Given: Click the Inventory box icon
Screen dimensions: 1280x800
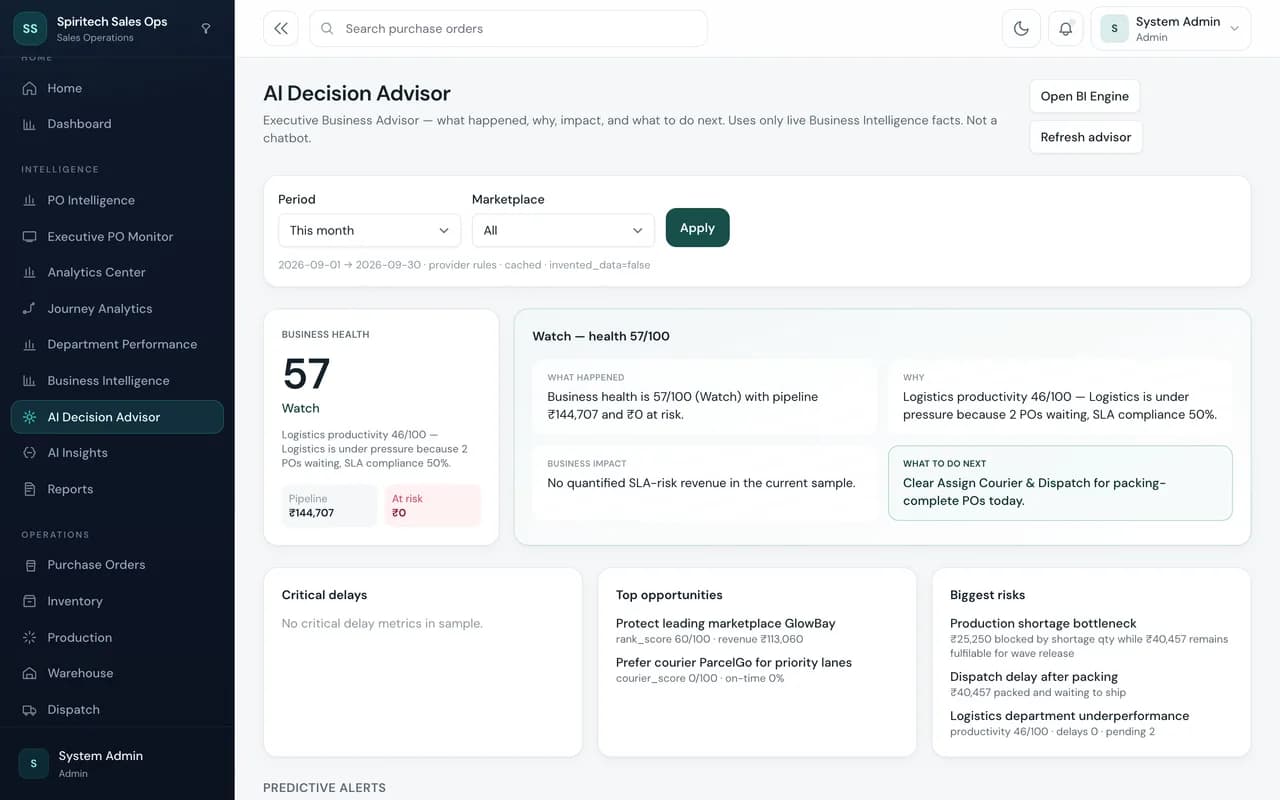Looking at the screenshot, I should (29, 601).
